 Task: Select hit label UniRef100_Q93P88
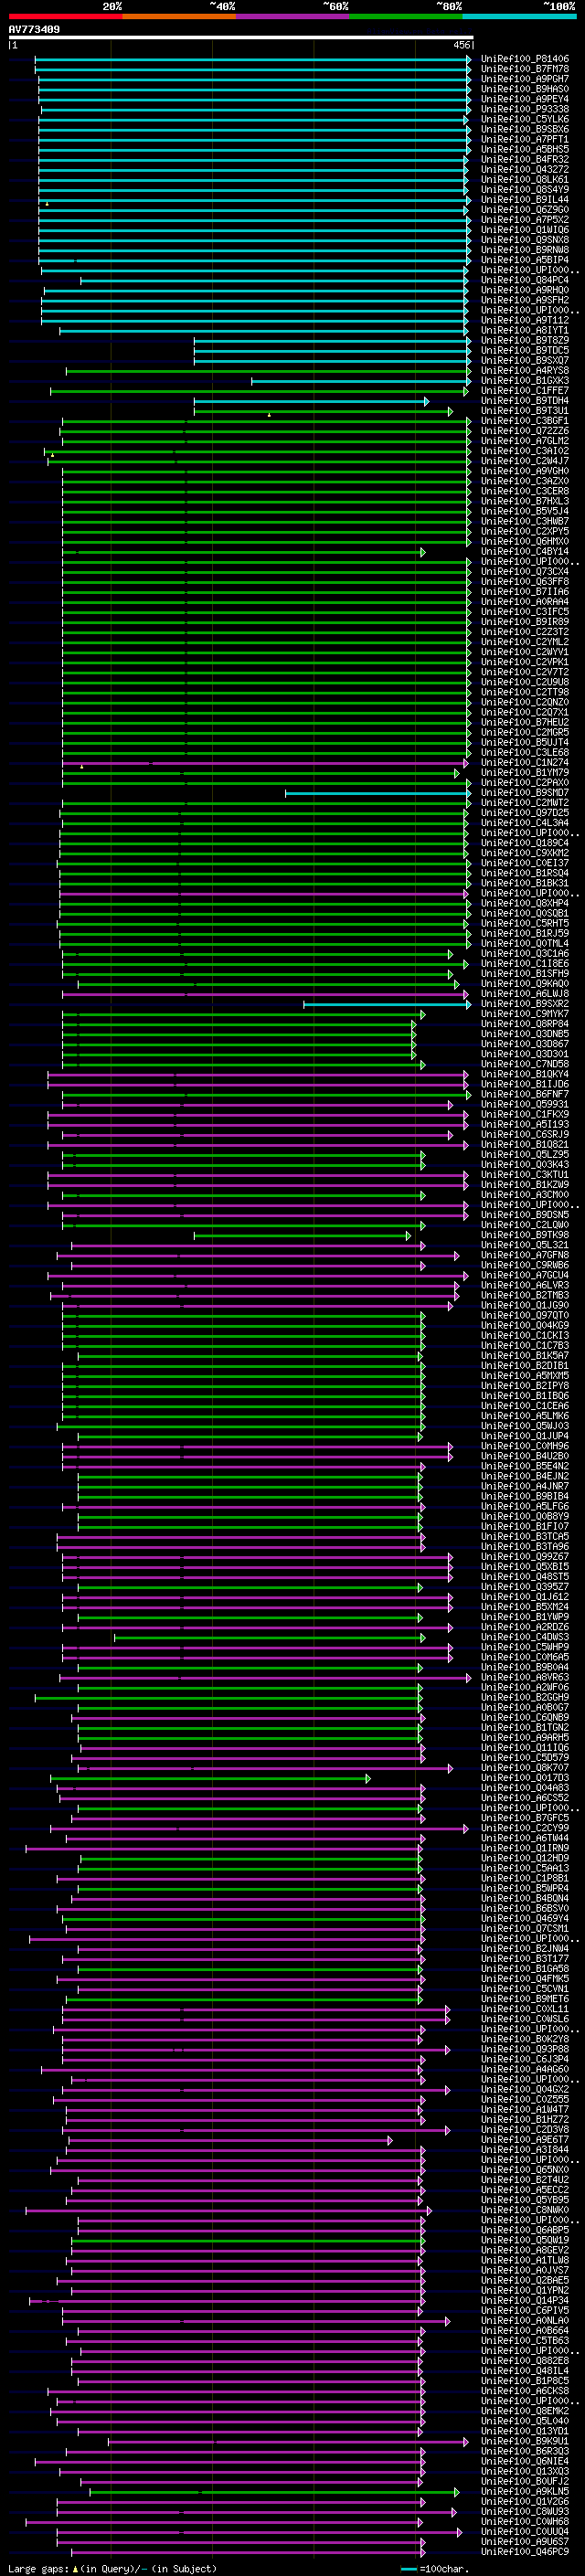click(x=525, y=2049)
